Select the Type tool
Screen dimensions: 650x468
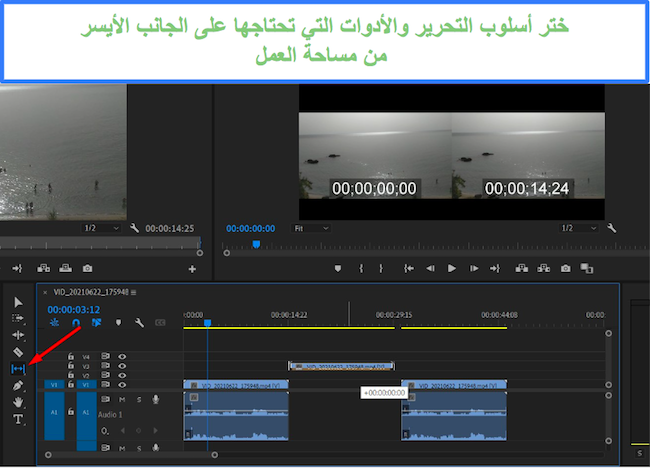pyautogui.click(x=18, y=419)
